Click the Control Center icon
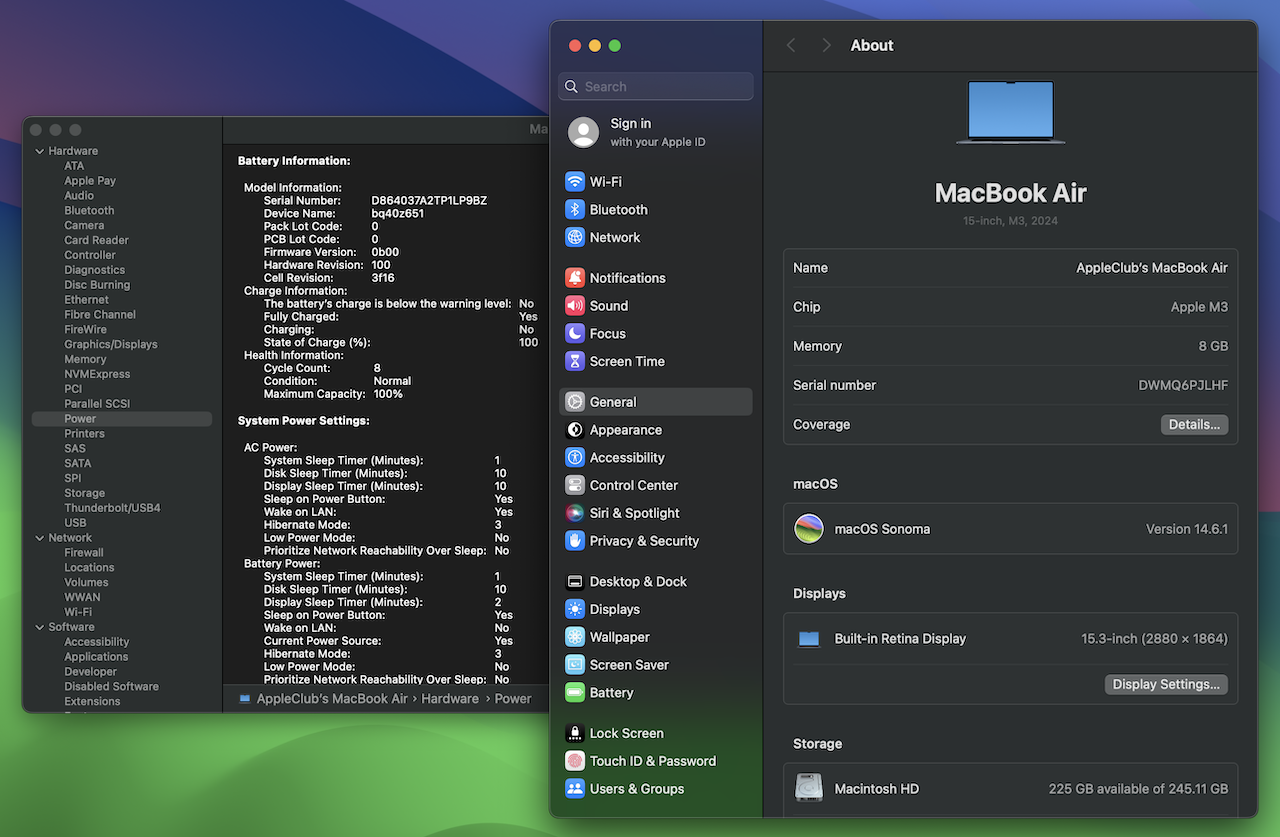Image resolution: width=1280 pixels, height=837 pixels. (575, 486)
